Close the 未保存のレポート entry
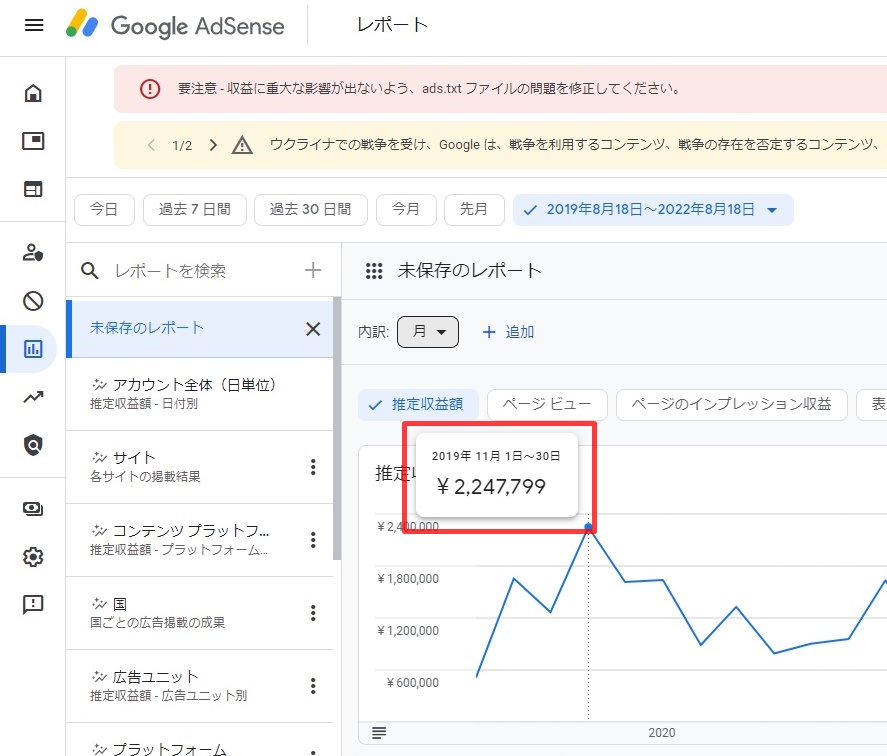The image size is (887, 756). 313,329
